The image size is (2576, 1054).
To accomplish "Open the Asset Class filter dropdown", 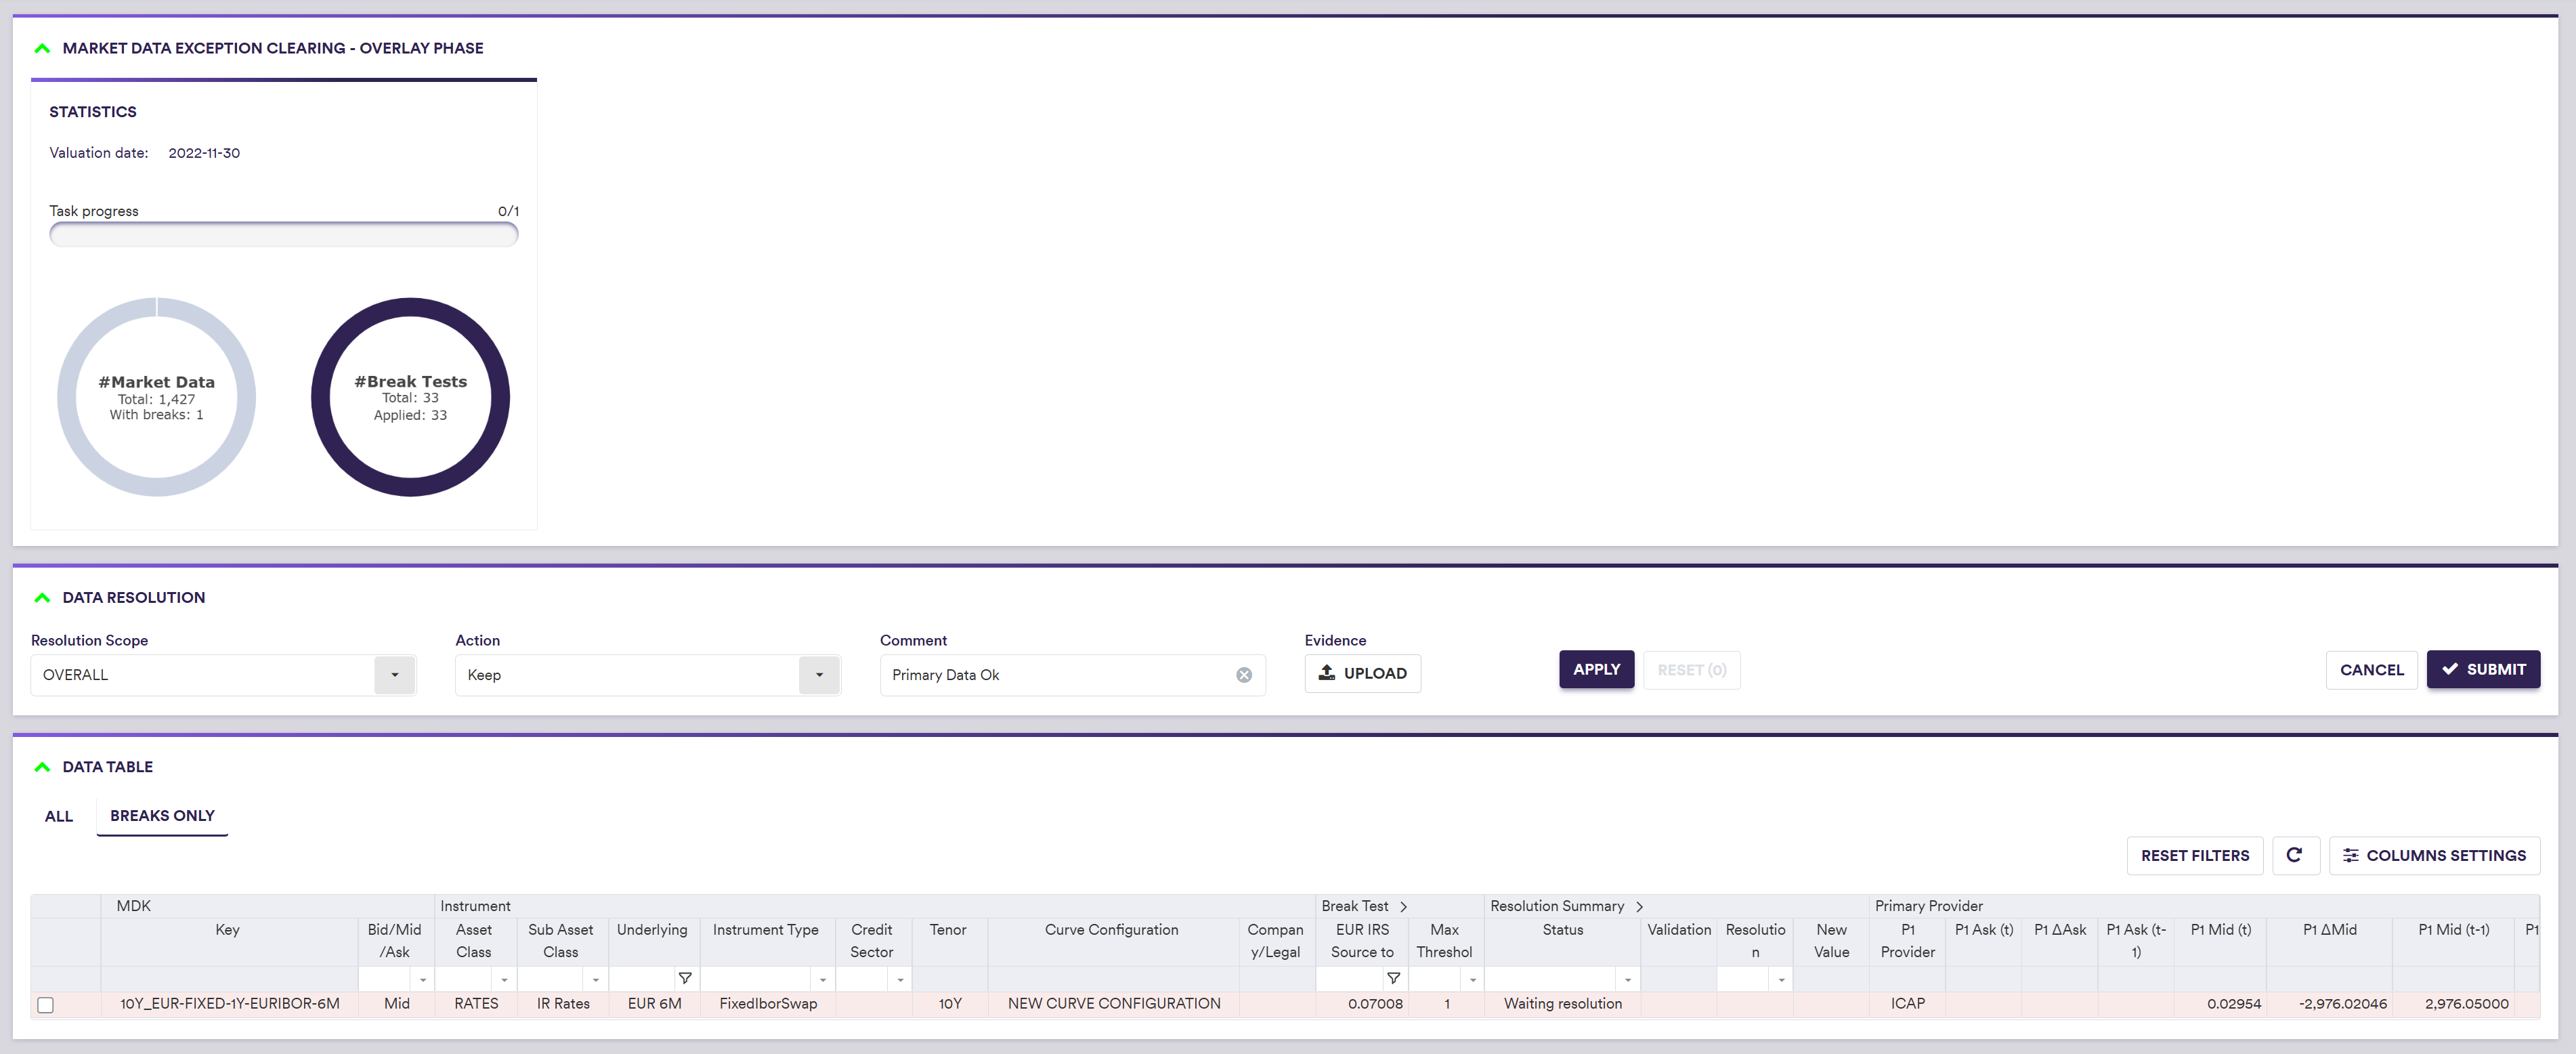I will click(x=504, y=979).
